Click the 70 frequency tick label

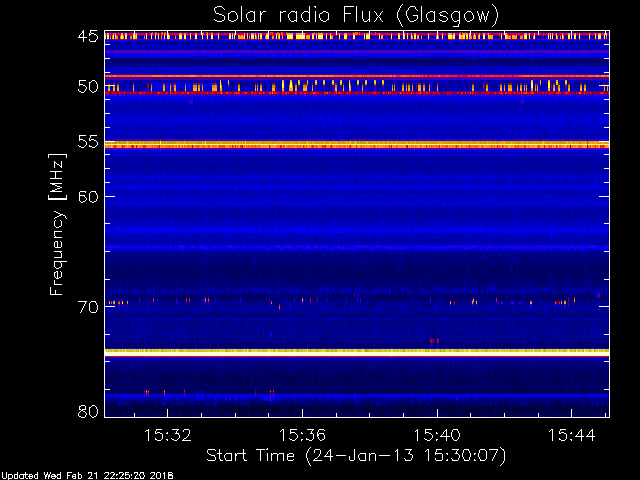[88, 307]
